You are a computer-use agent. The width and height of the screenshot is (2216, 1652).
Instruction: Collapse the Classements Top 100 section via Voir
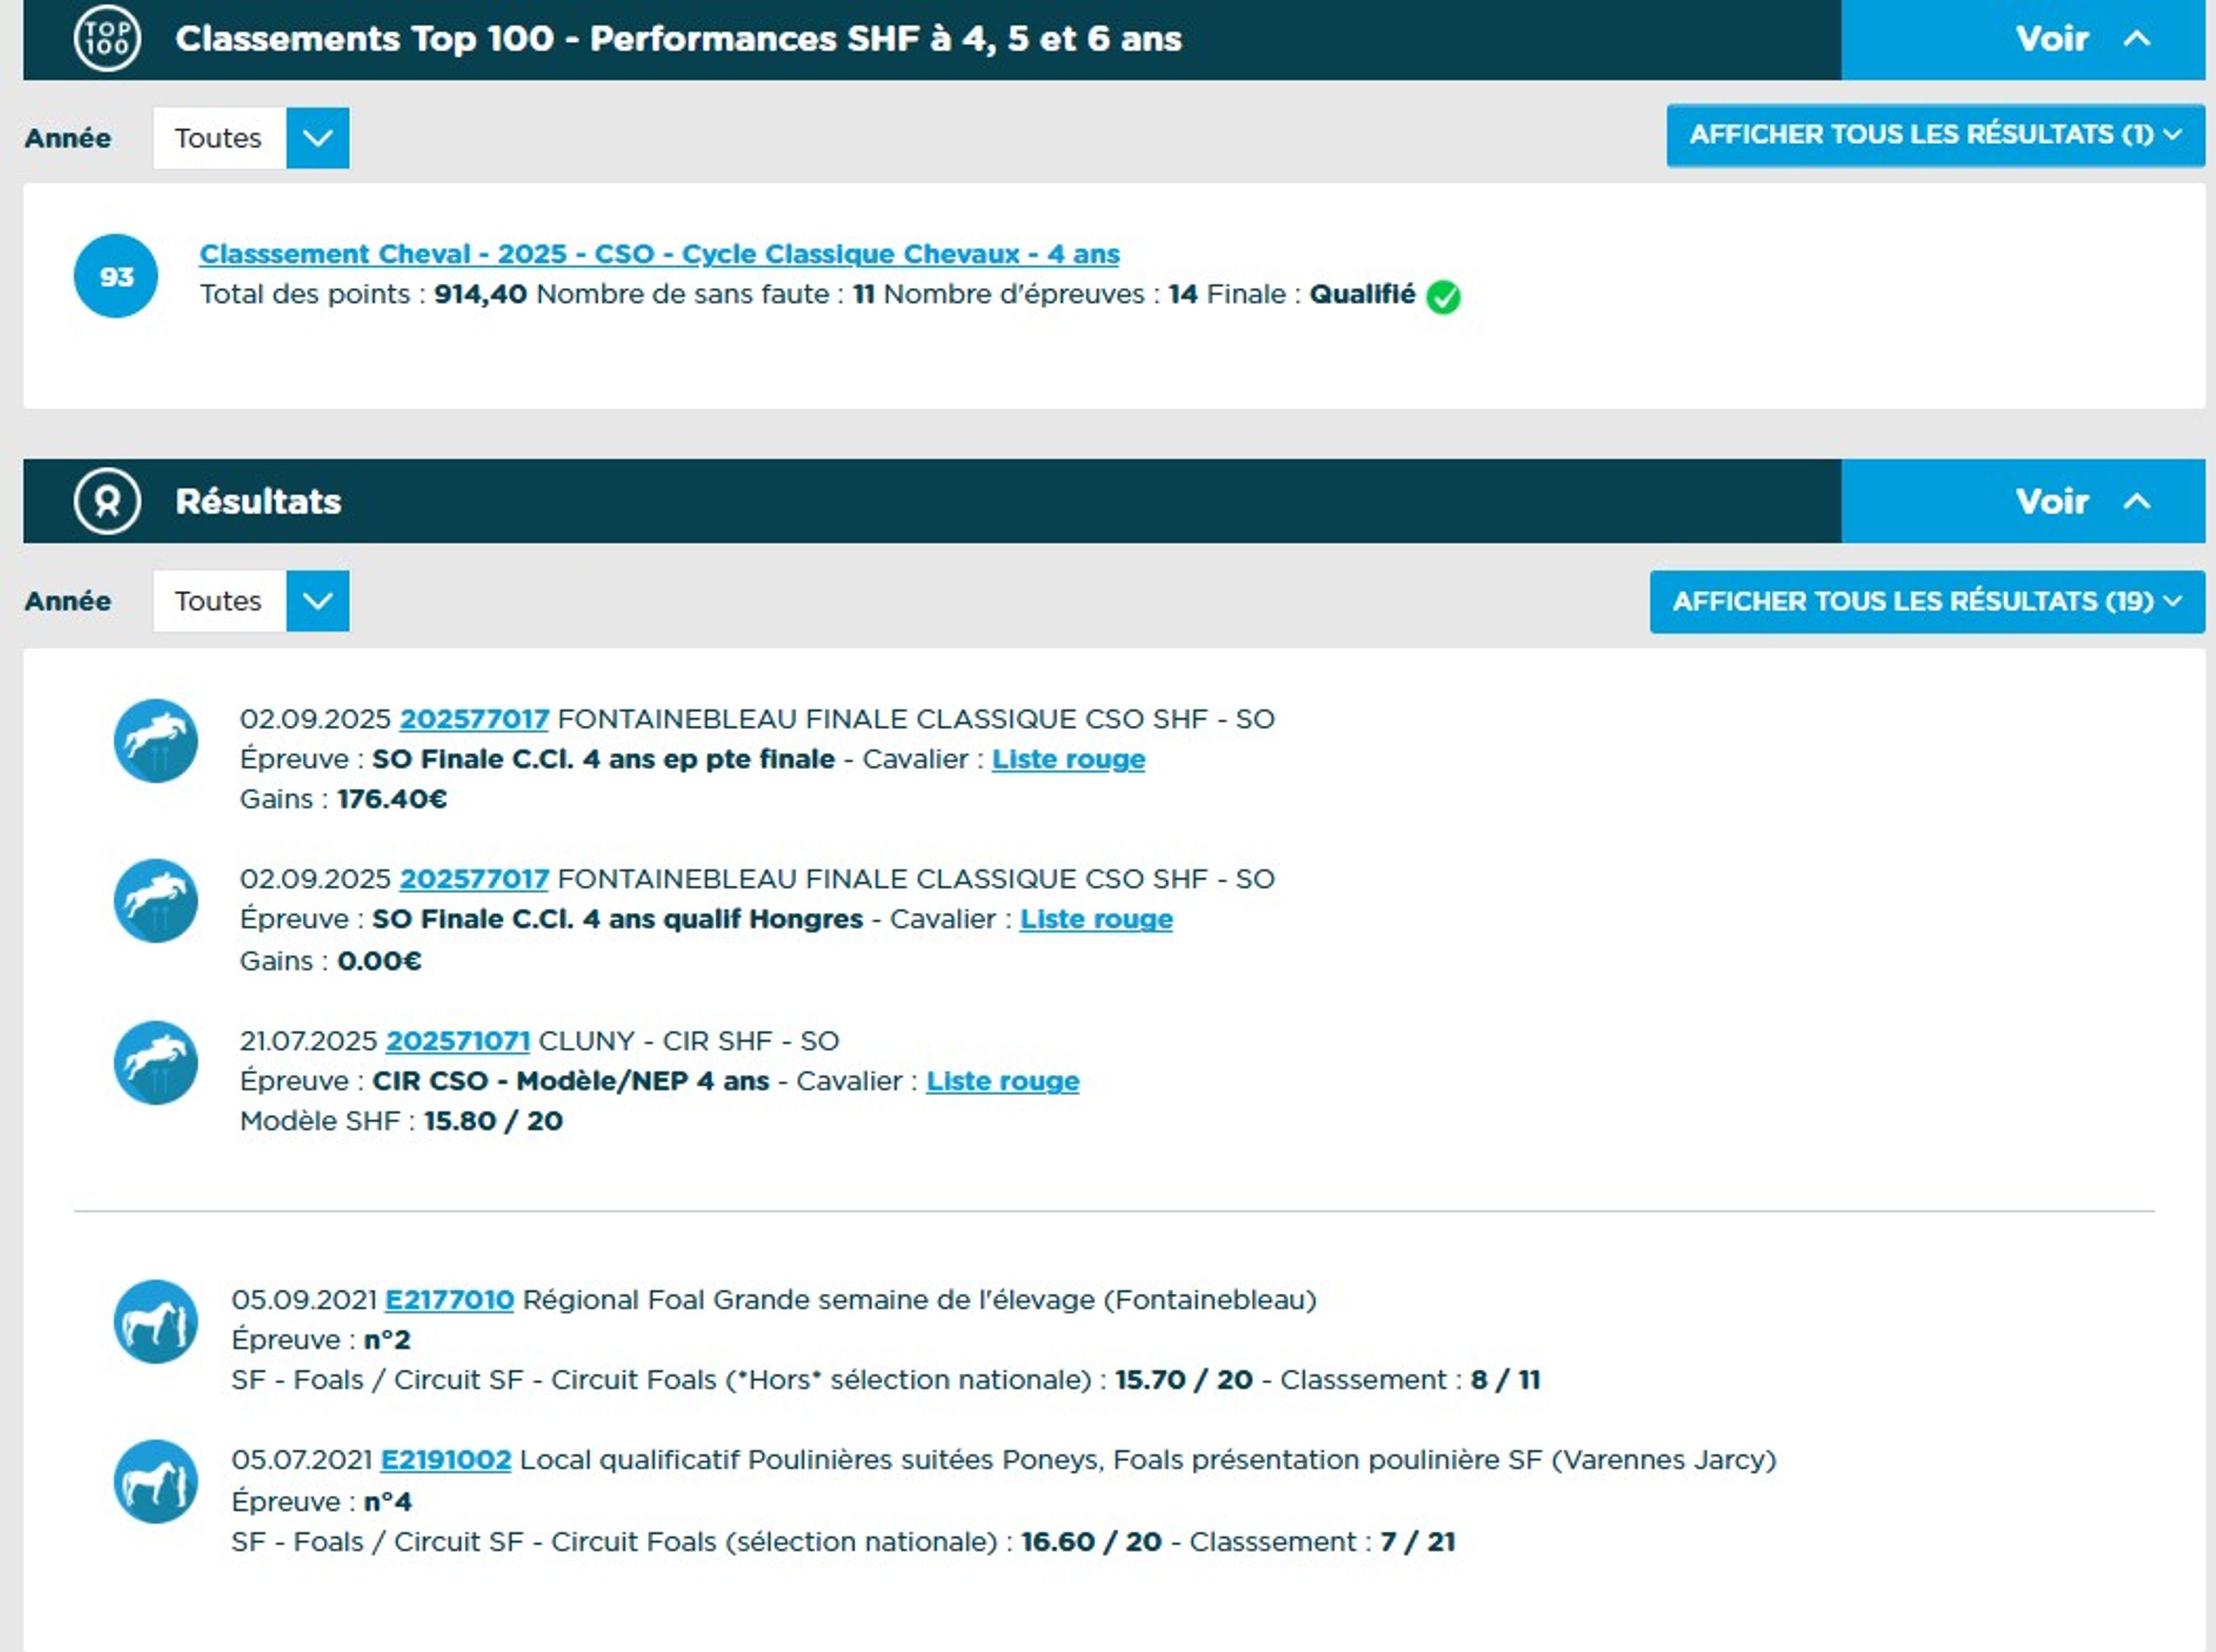pyautogui.click(x=2081, y=39)
